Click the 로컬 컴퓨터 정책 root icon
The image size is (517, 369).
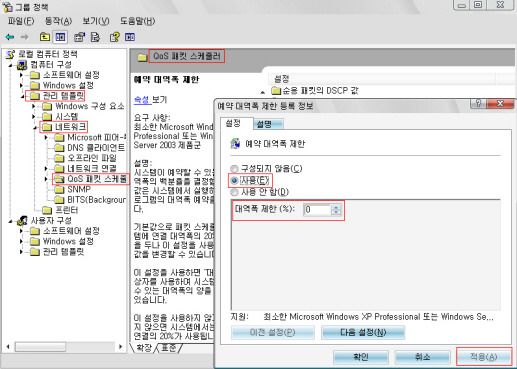[x=11, y=54]
